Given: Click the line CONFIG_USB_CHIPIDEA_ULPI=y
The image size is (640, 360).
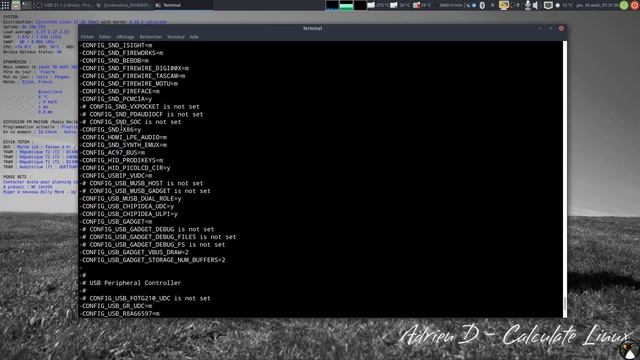Looking at the screenshot, I should [x=129, y=214].
